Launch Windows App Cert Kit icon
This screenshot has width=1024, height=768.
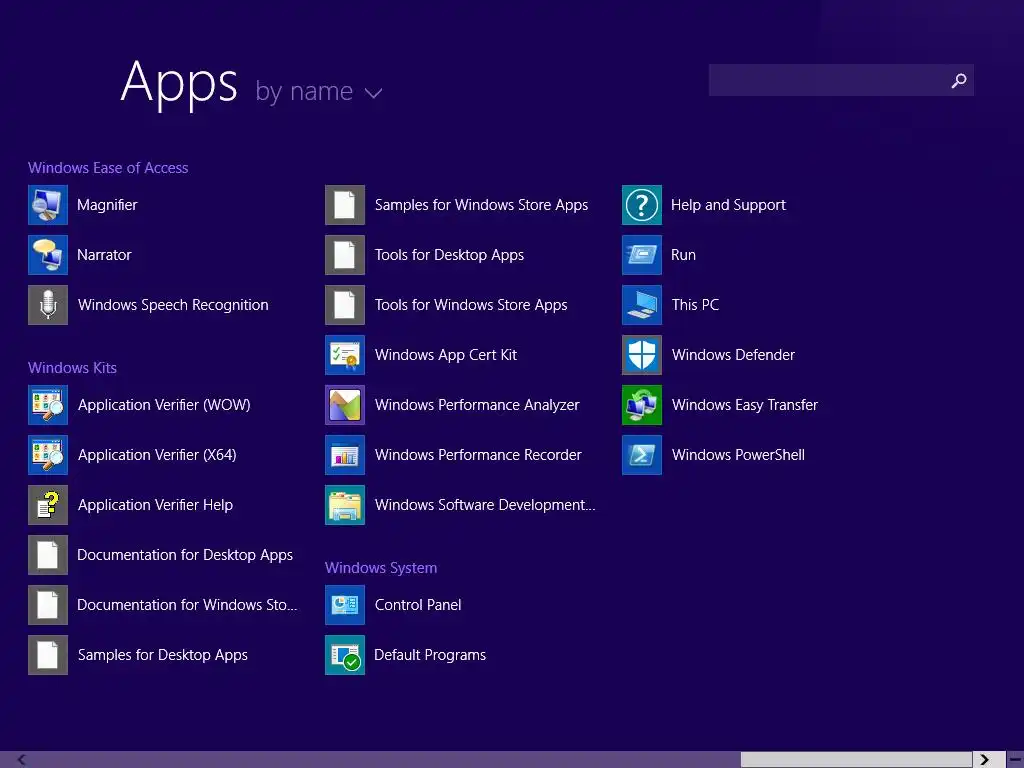coord(345,355)
